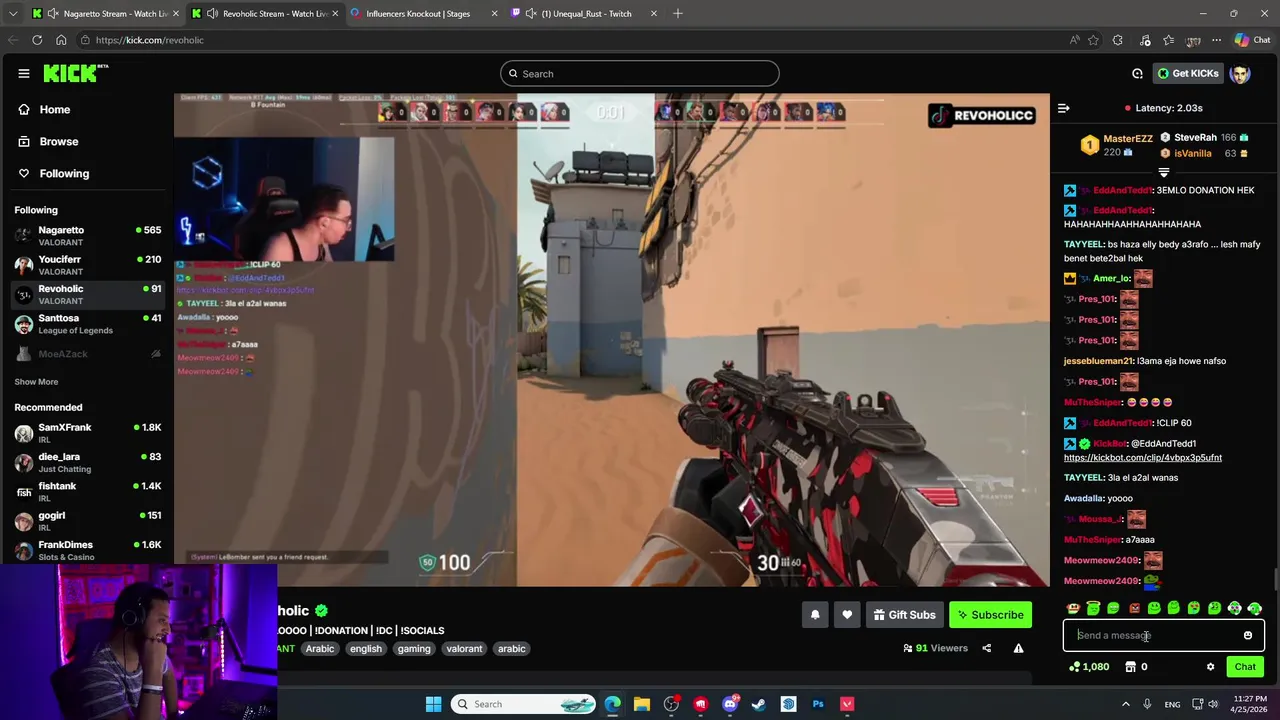Open the kickbot.com clip link
Viewport: 1280px width, 720px height.
click(1143, 458)
